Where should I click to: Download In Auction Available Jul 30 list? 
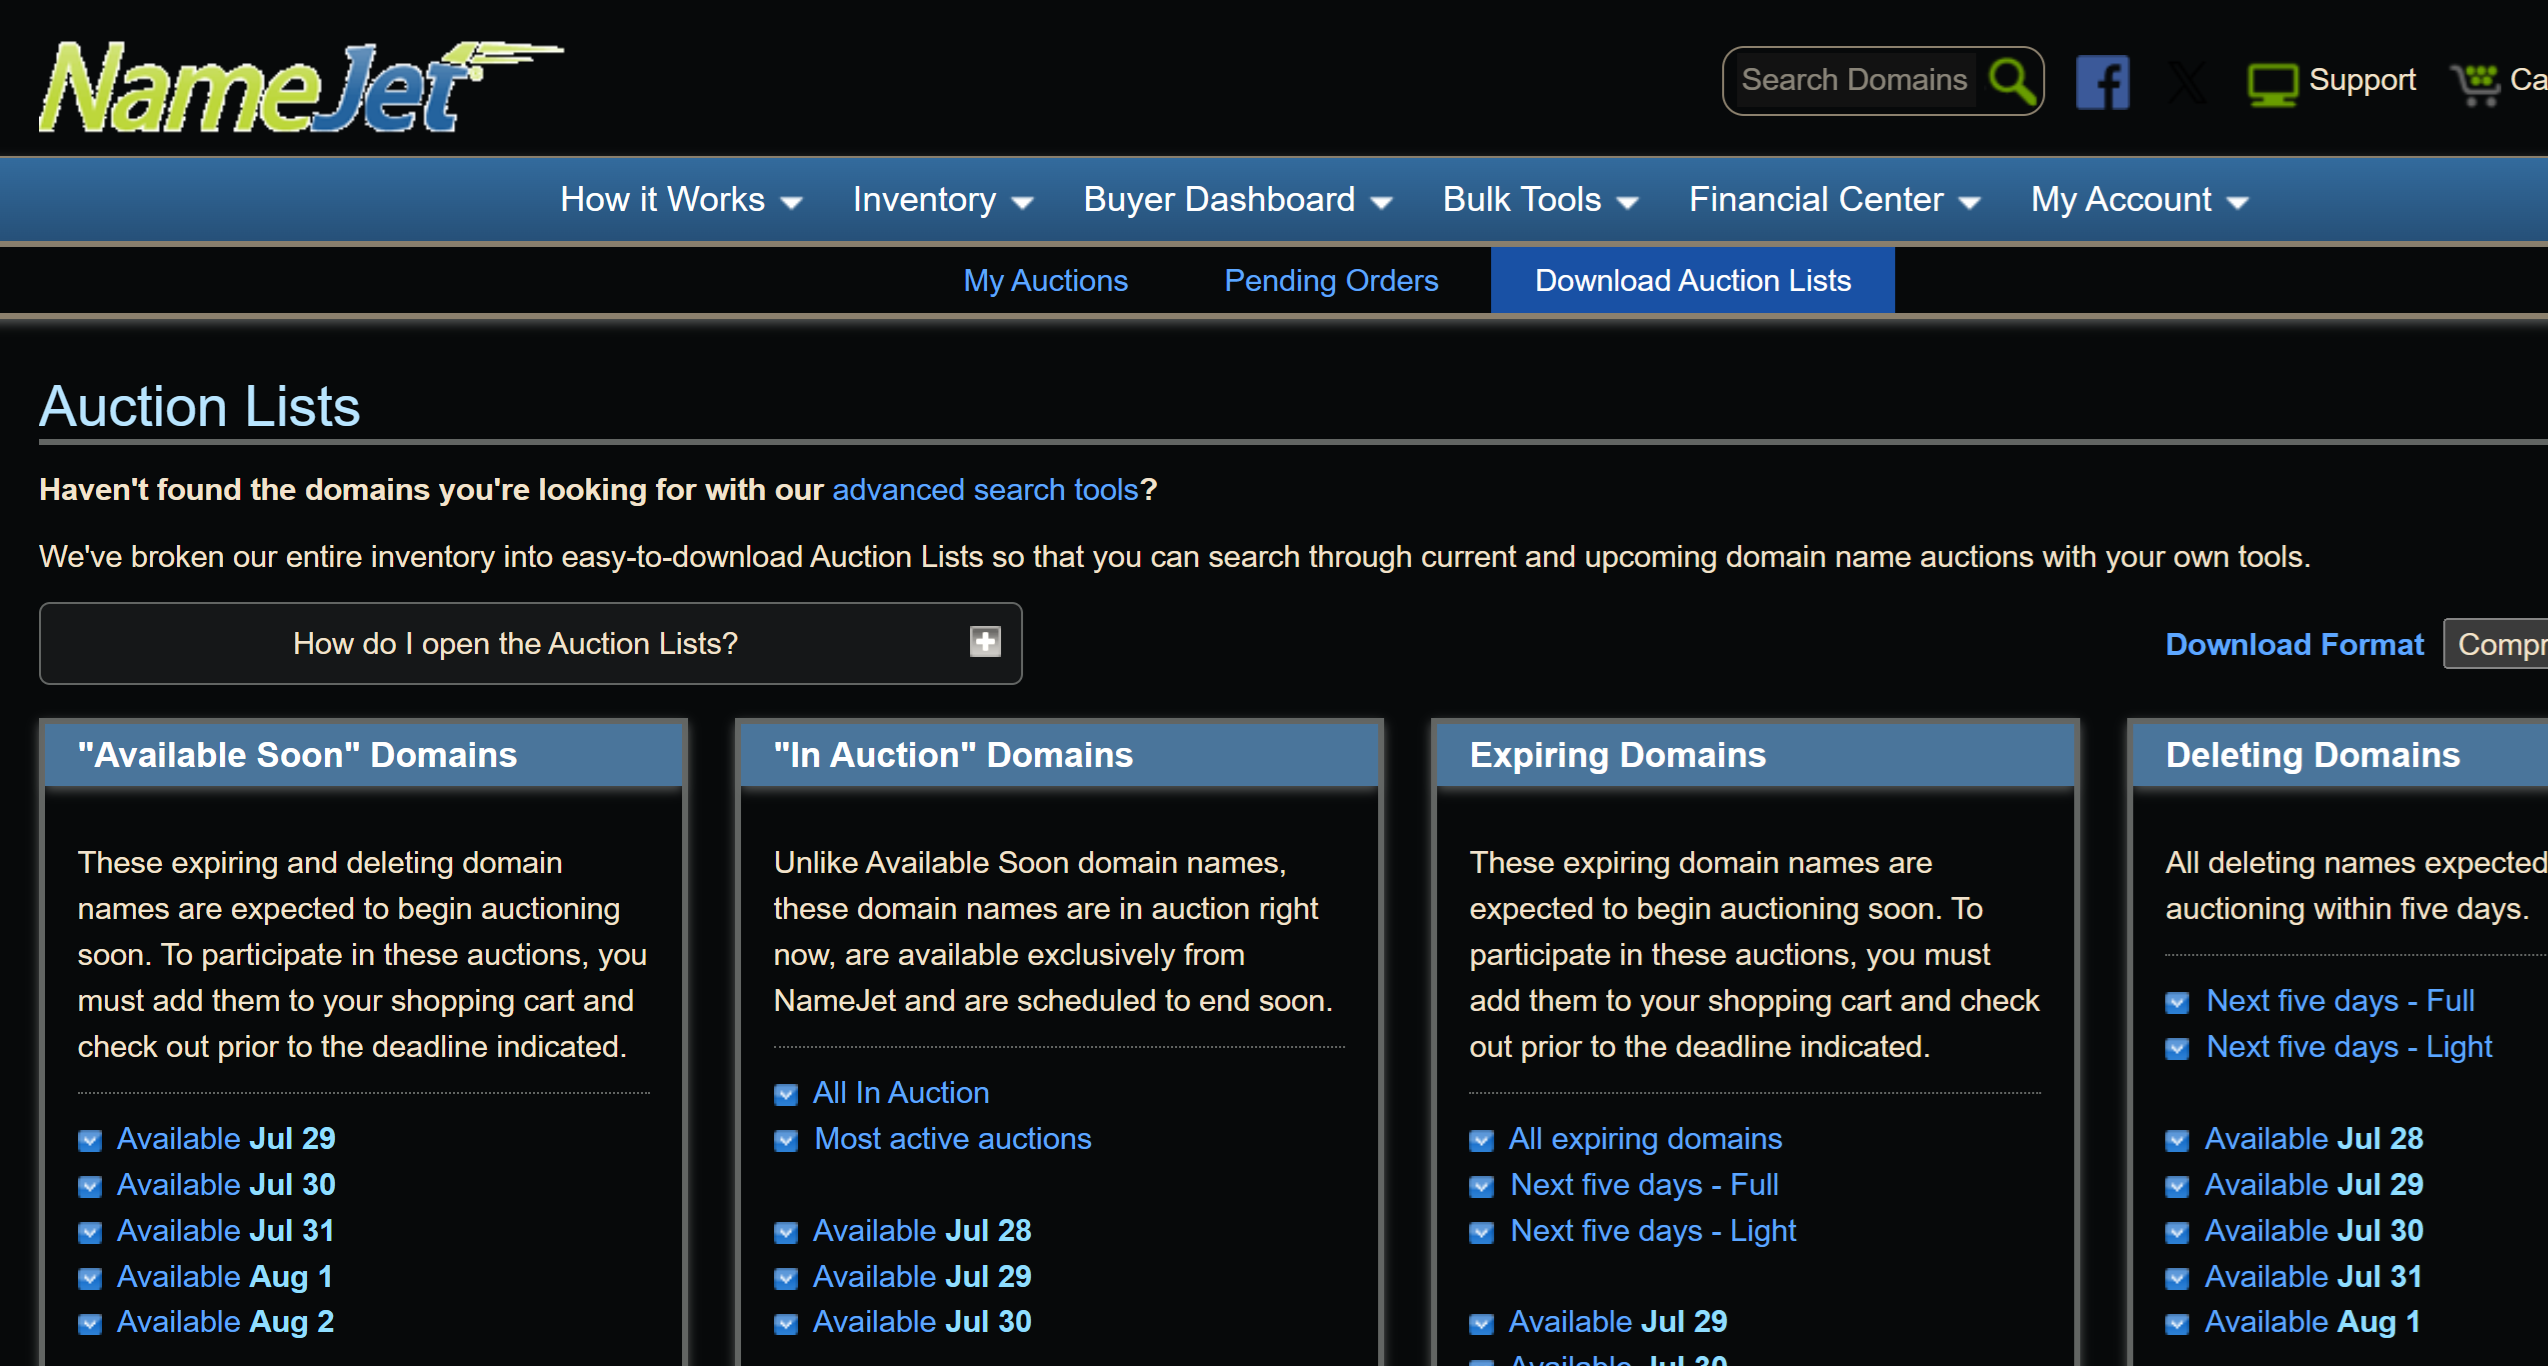click(921, 1322)
